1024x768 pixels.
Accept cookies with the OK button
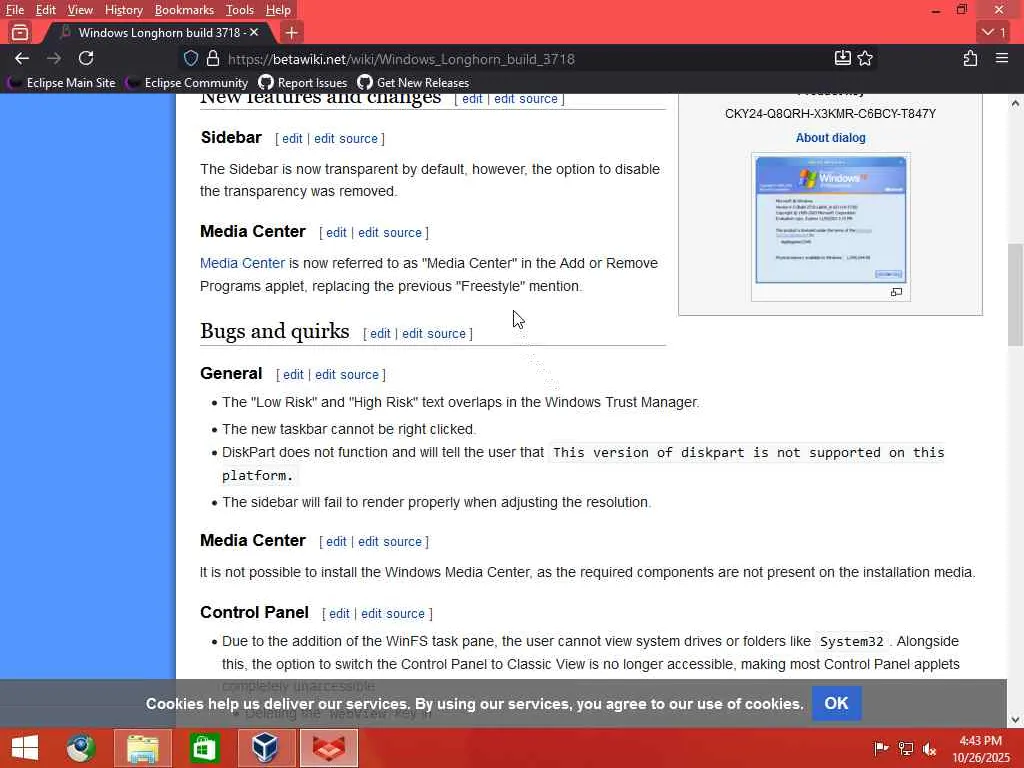[836, 703]
